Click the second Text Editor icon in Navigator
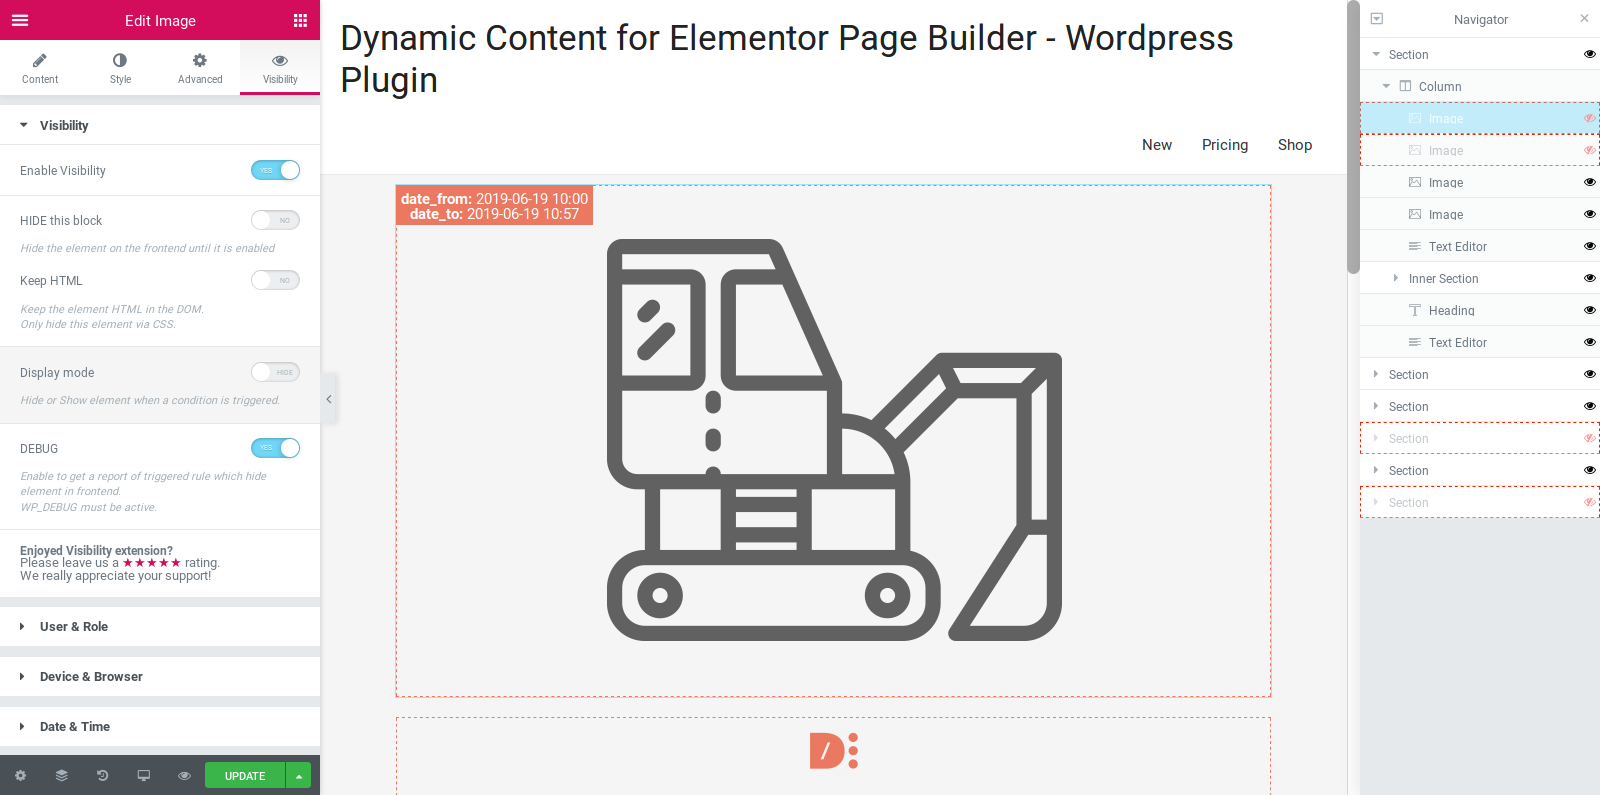The width and height of the screenshot is (1600, 795). point(1415,342)
